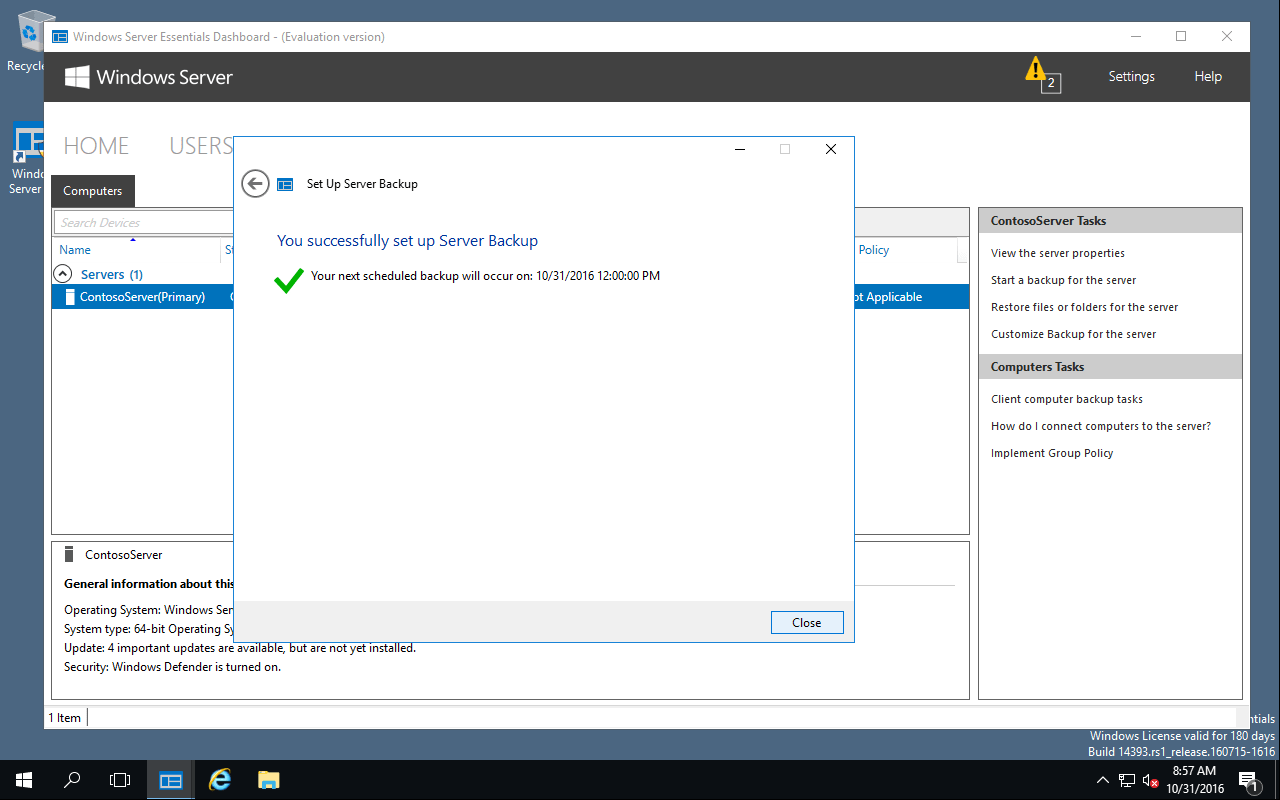1280x800 pixels.
Task: Click Start a backup for the server
Action: coord(1063,280)
